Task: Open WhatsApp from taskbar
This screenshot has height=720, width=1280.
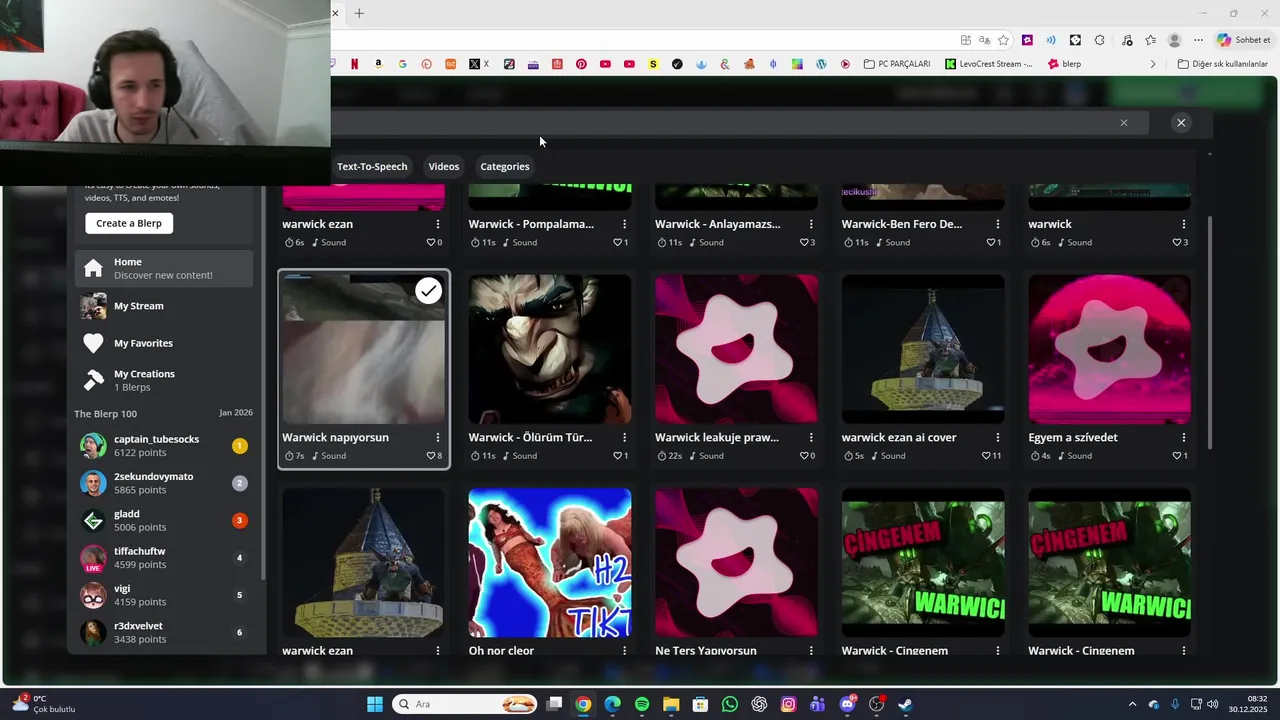Action: pyautogui.click(x=730, y=704)
